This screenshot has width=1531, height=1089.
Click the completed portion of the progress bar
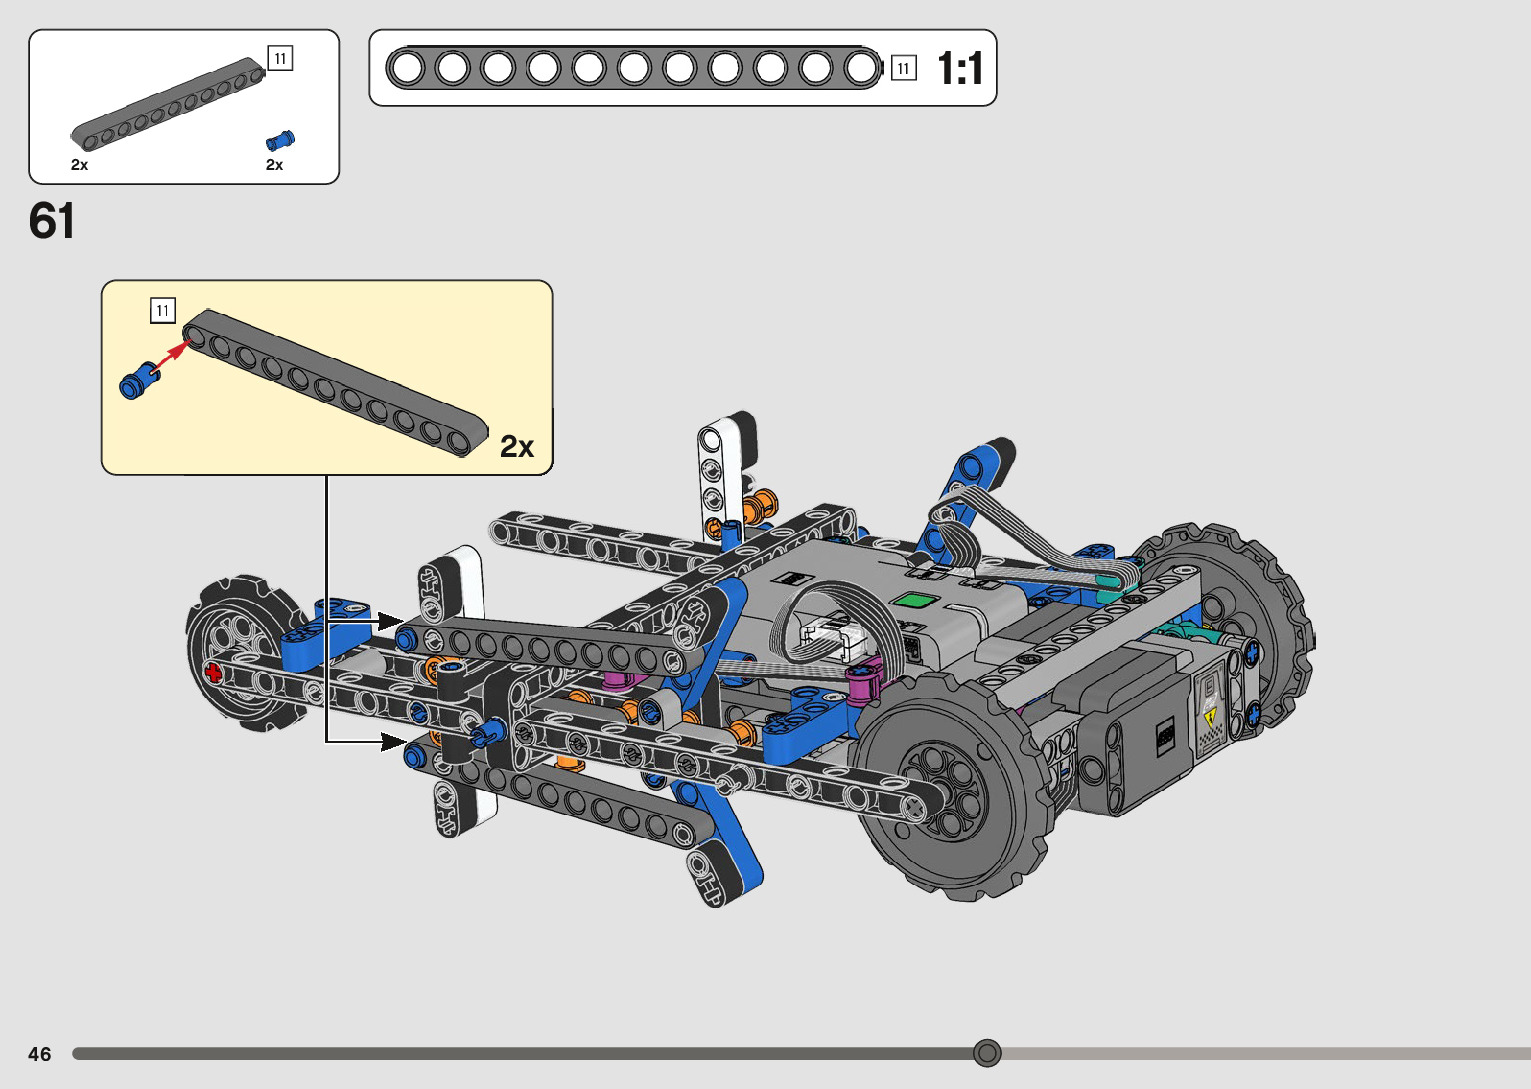click(x=520, y=1054)
